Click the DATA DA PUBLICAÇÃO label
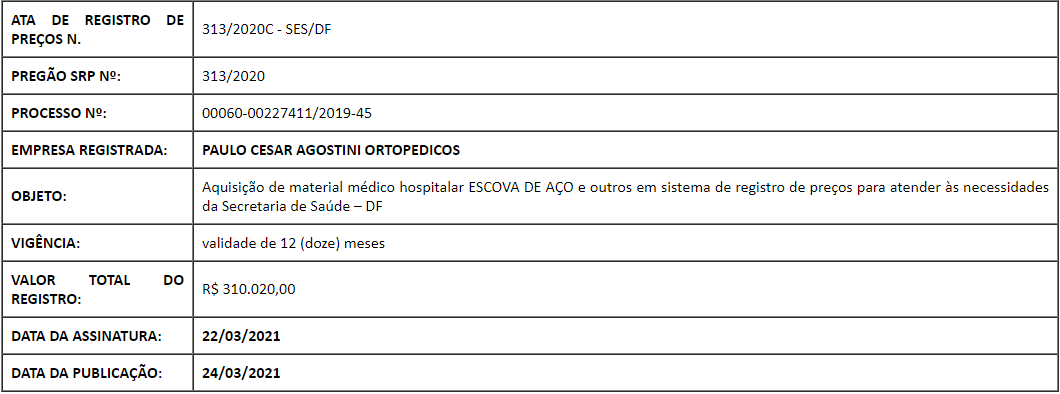Image resolution: width=1060 pixels, height=394 pixels. point(87,373)
